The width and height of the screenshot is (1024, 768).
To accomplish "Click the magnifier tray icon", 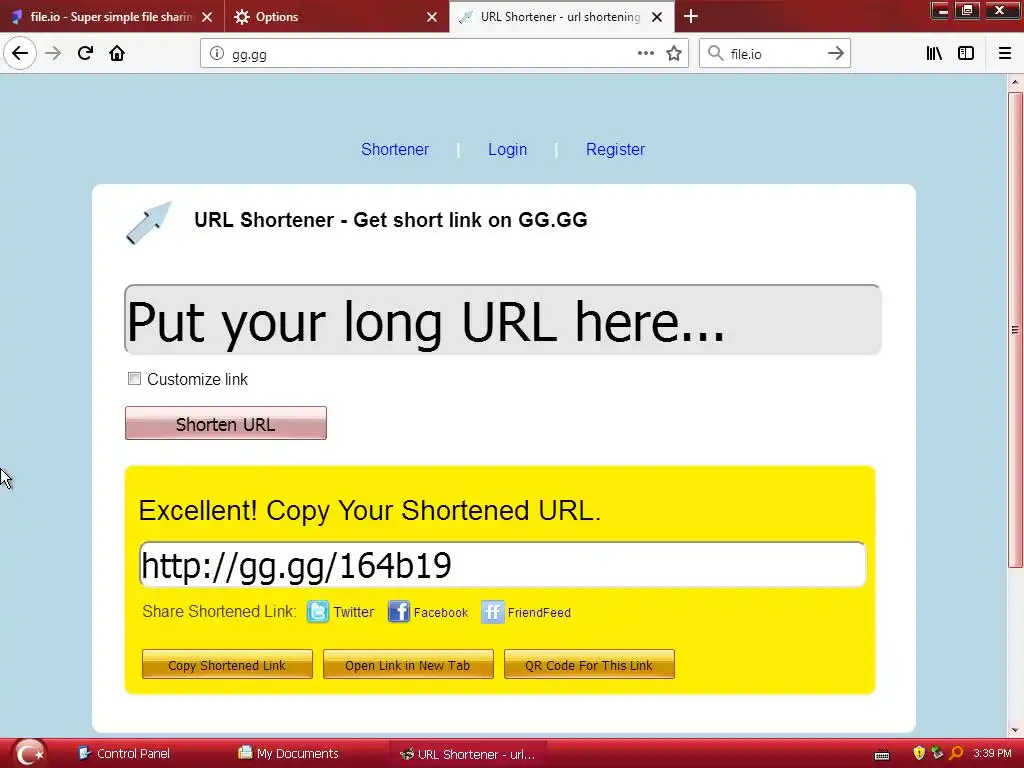I will [956, 753].
